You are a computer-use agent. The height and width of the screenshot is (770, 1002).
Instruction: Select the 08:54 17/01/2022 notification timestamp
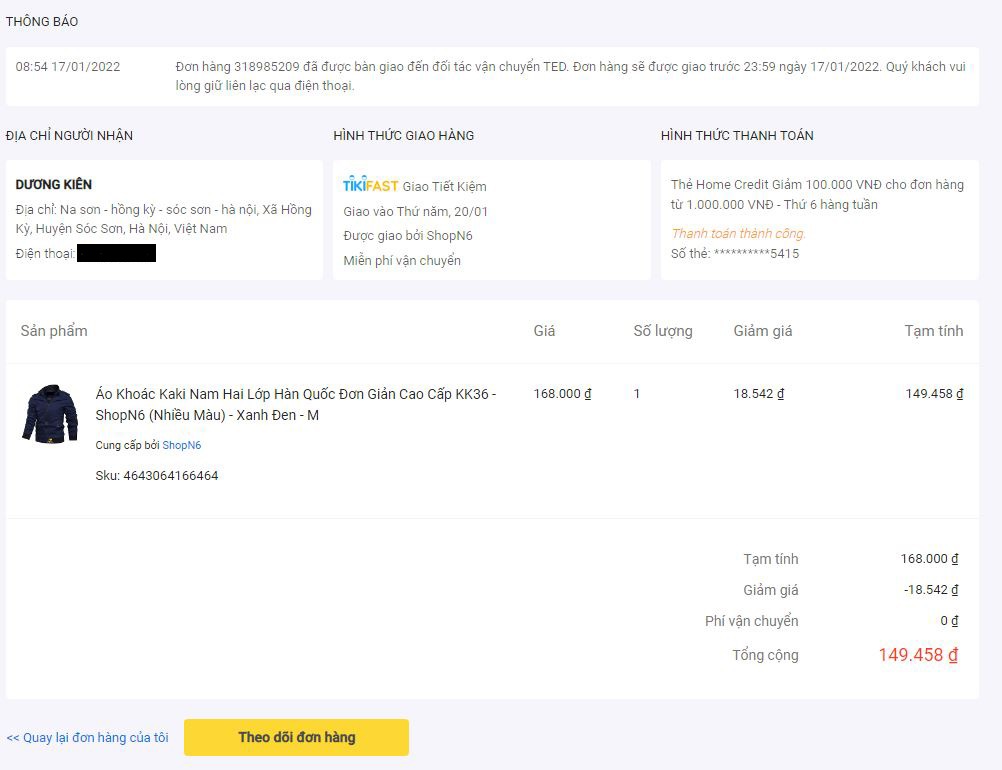click(68, 67)
